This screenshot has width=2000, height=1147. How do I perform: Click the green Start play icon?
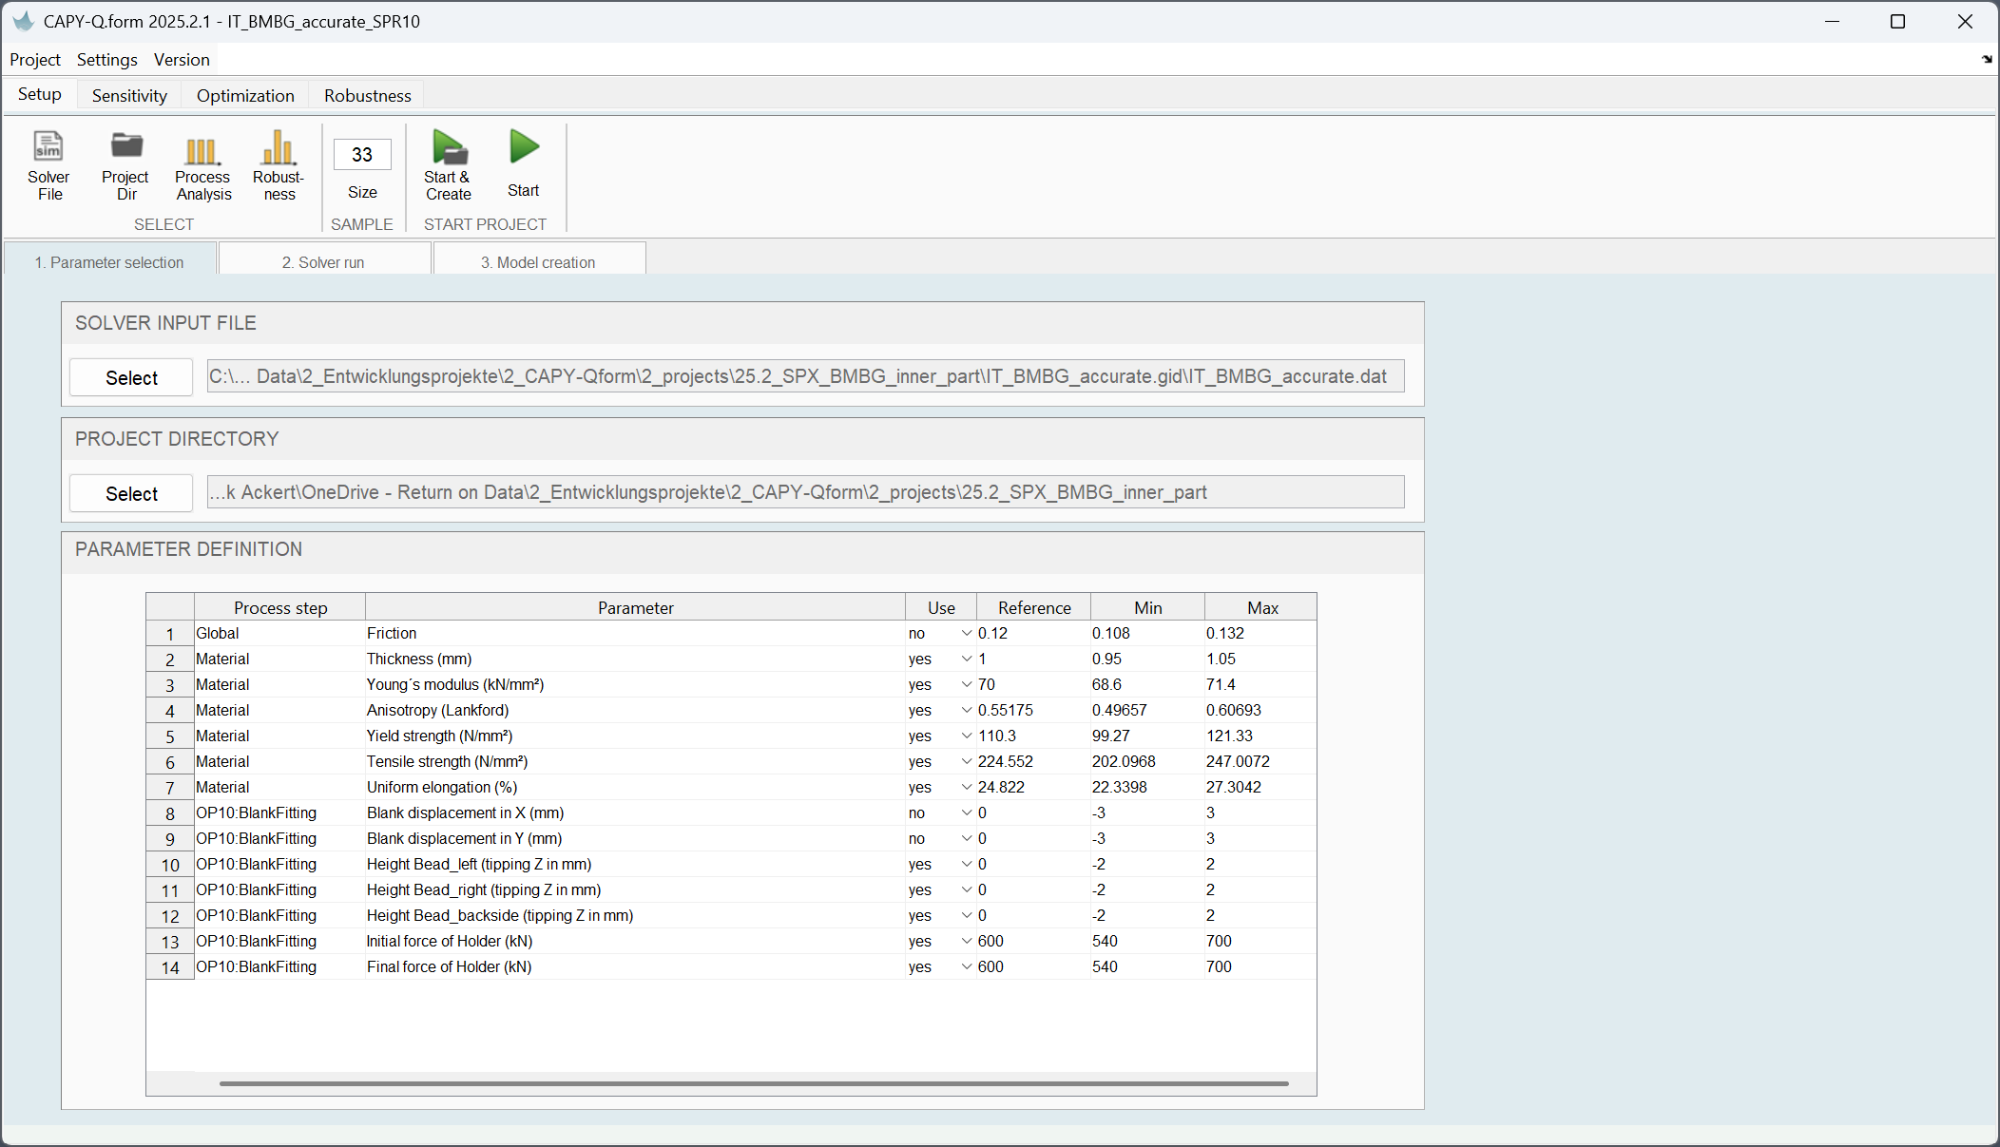pos(524,147)
